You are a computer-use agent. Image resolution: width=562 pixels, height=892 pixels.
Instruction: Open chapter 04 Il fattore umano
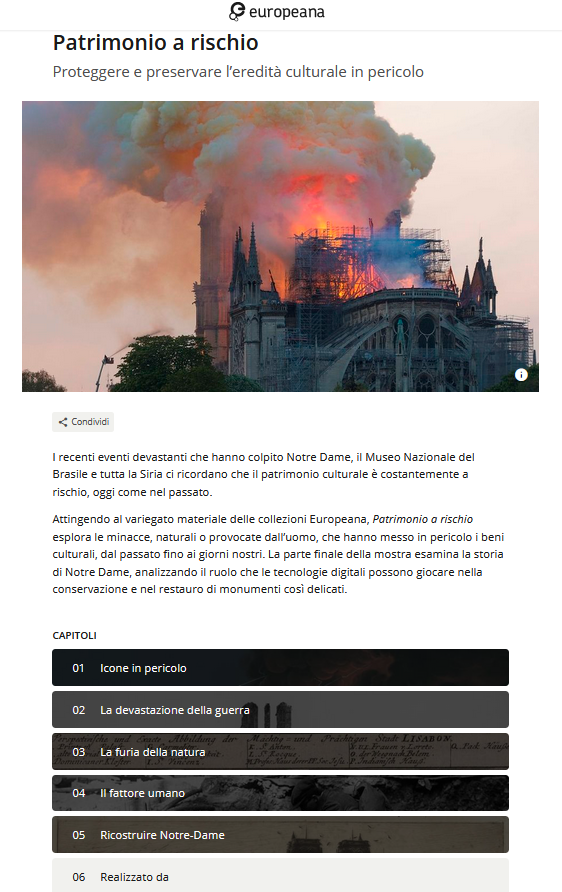[x=280, y=793]
